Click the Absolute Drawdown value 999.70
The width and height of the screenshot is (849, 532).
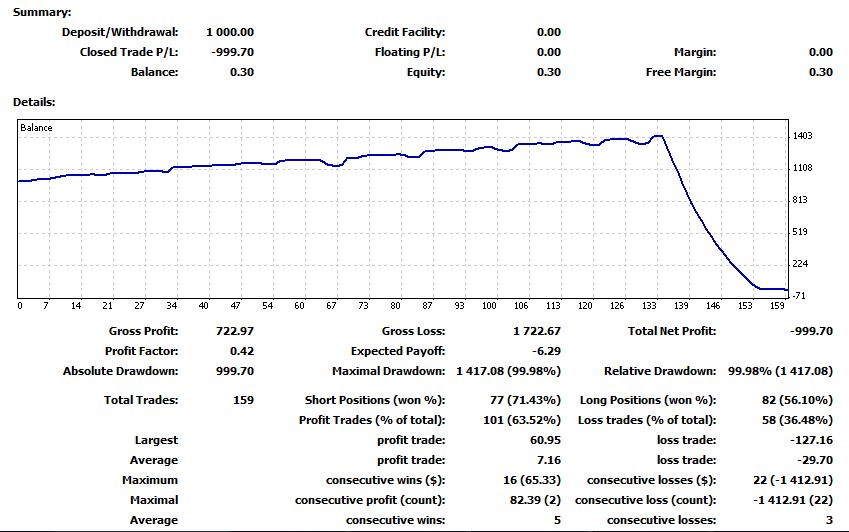click(235, 371)
